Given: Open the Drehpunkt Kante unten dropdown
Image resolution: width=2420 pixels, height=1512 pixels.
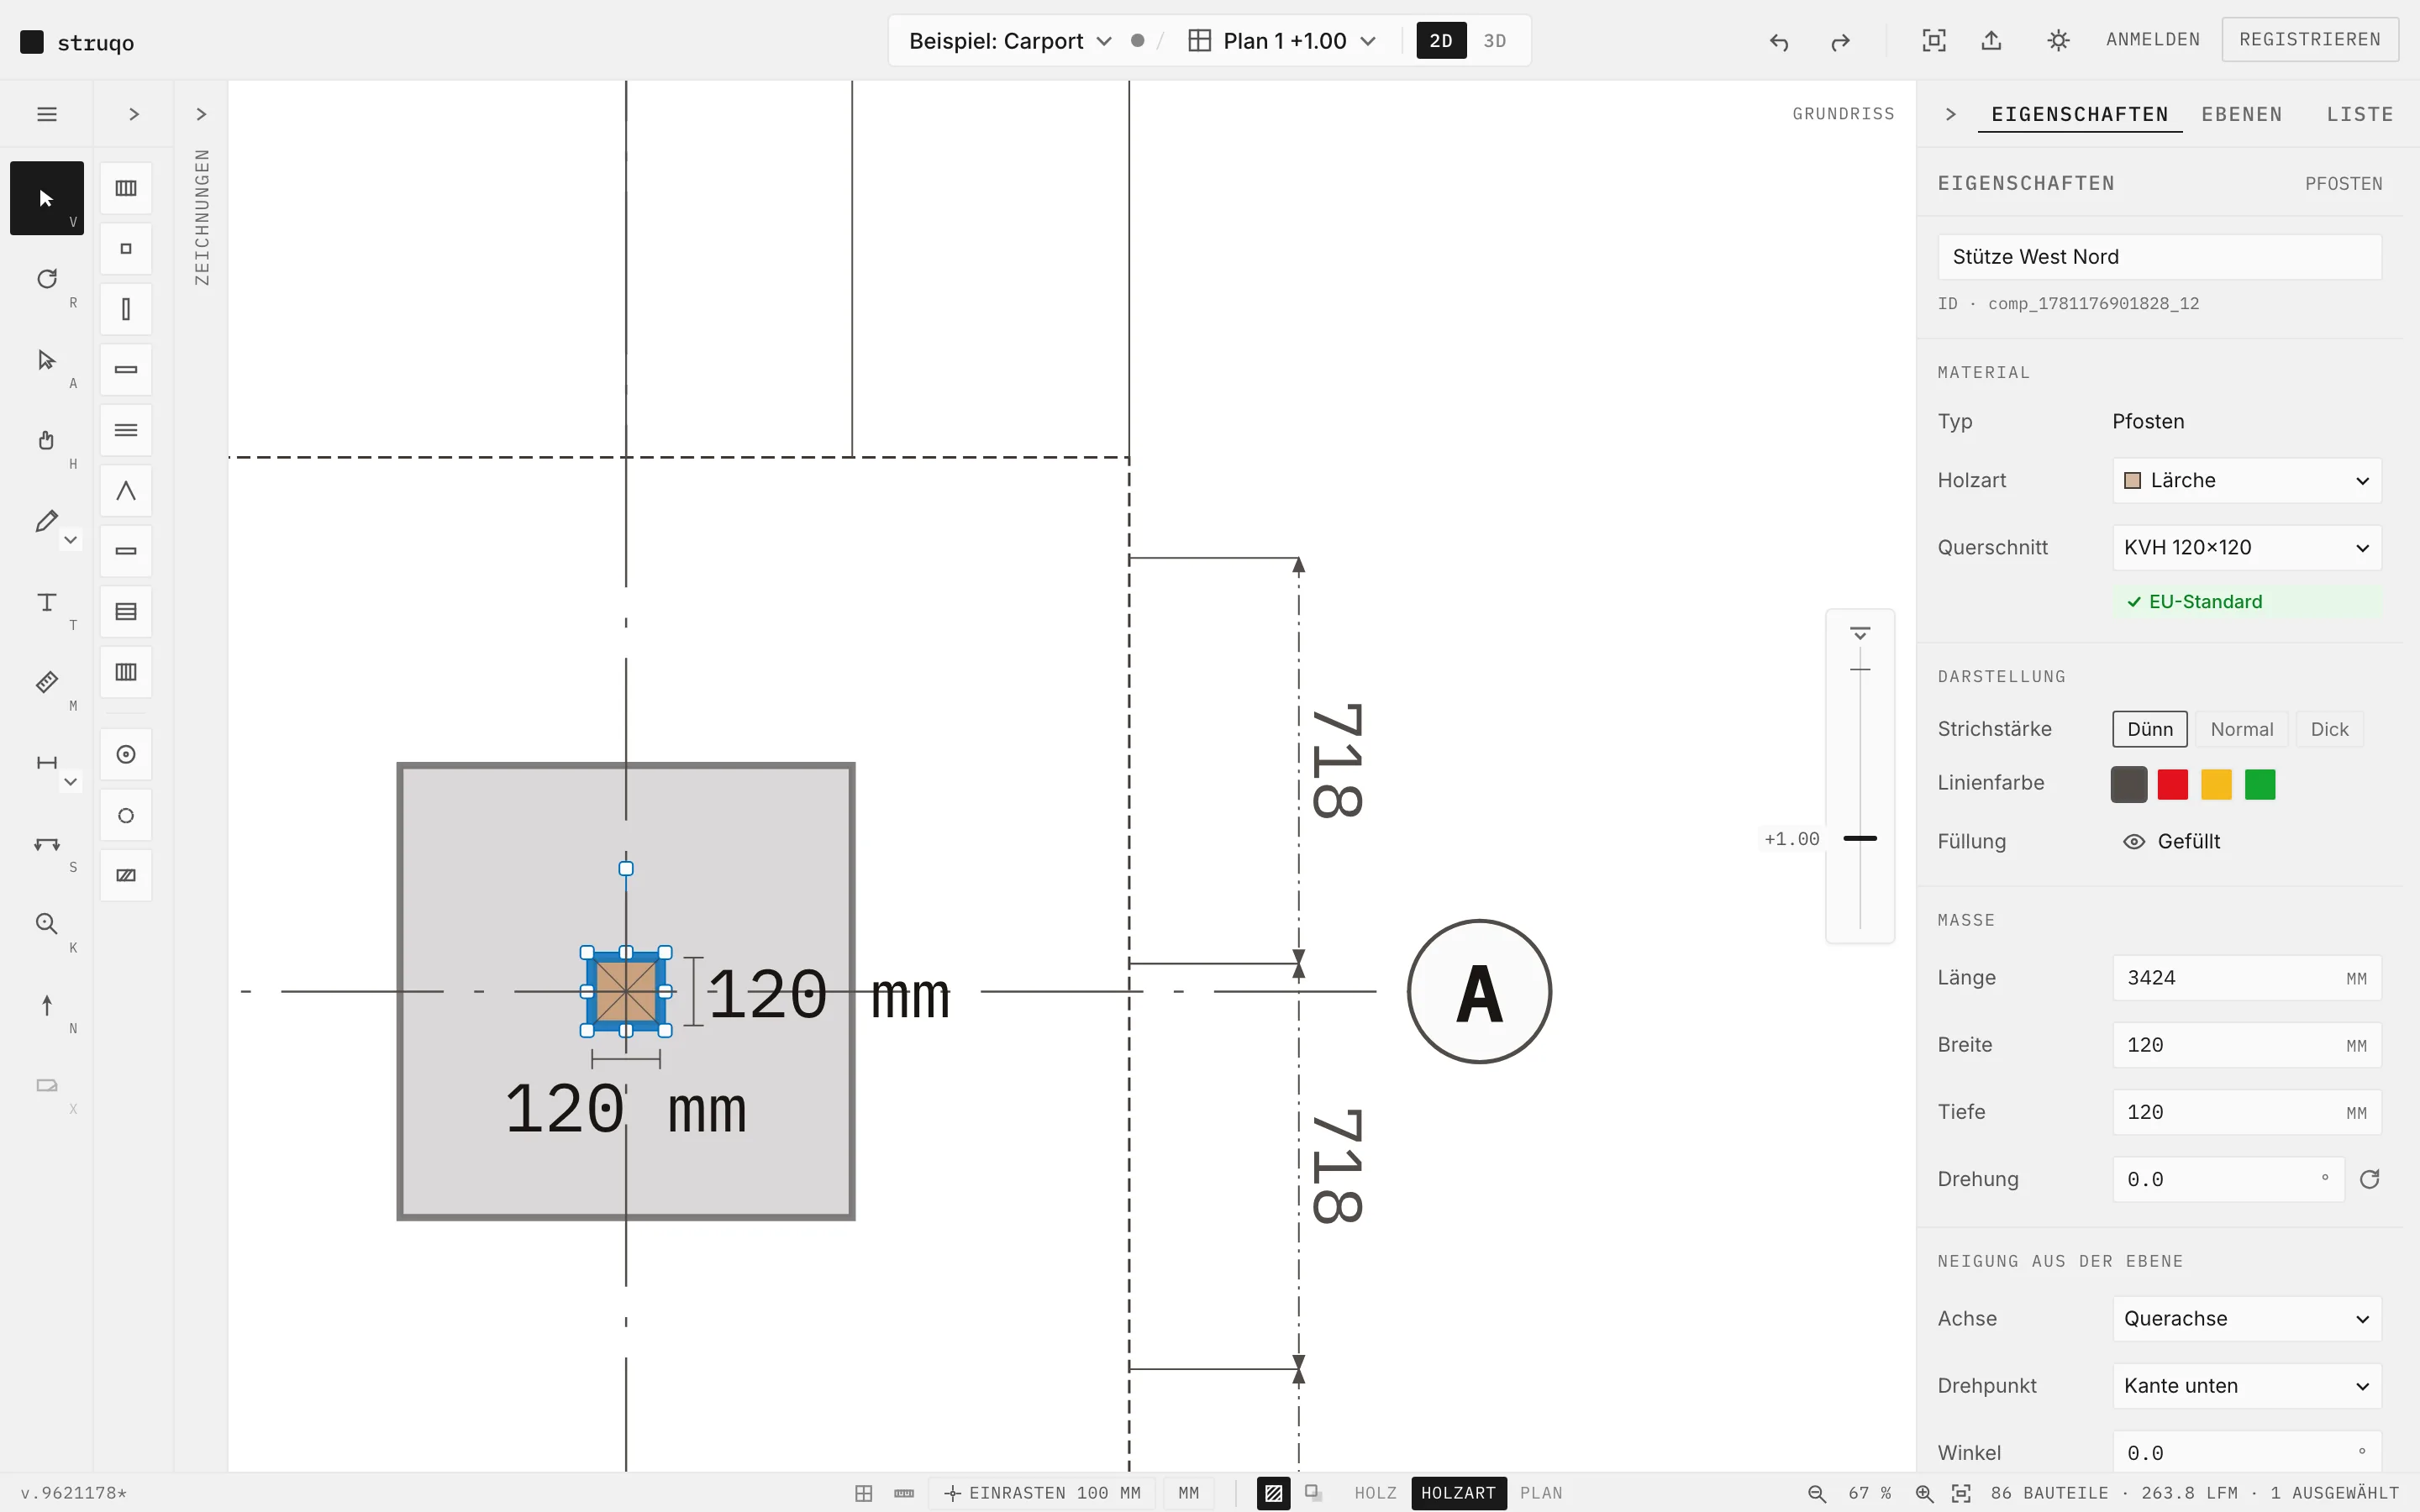Looking at the screenshot, I should 2247,1385.
